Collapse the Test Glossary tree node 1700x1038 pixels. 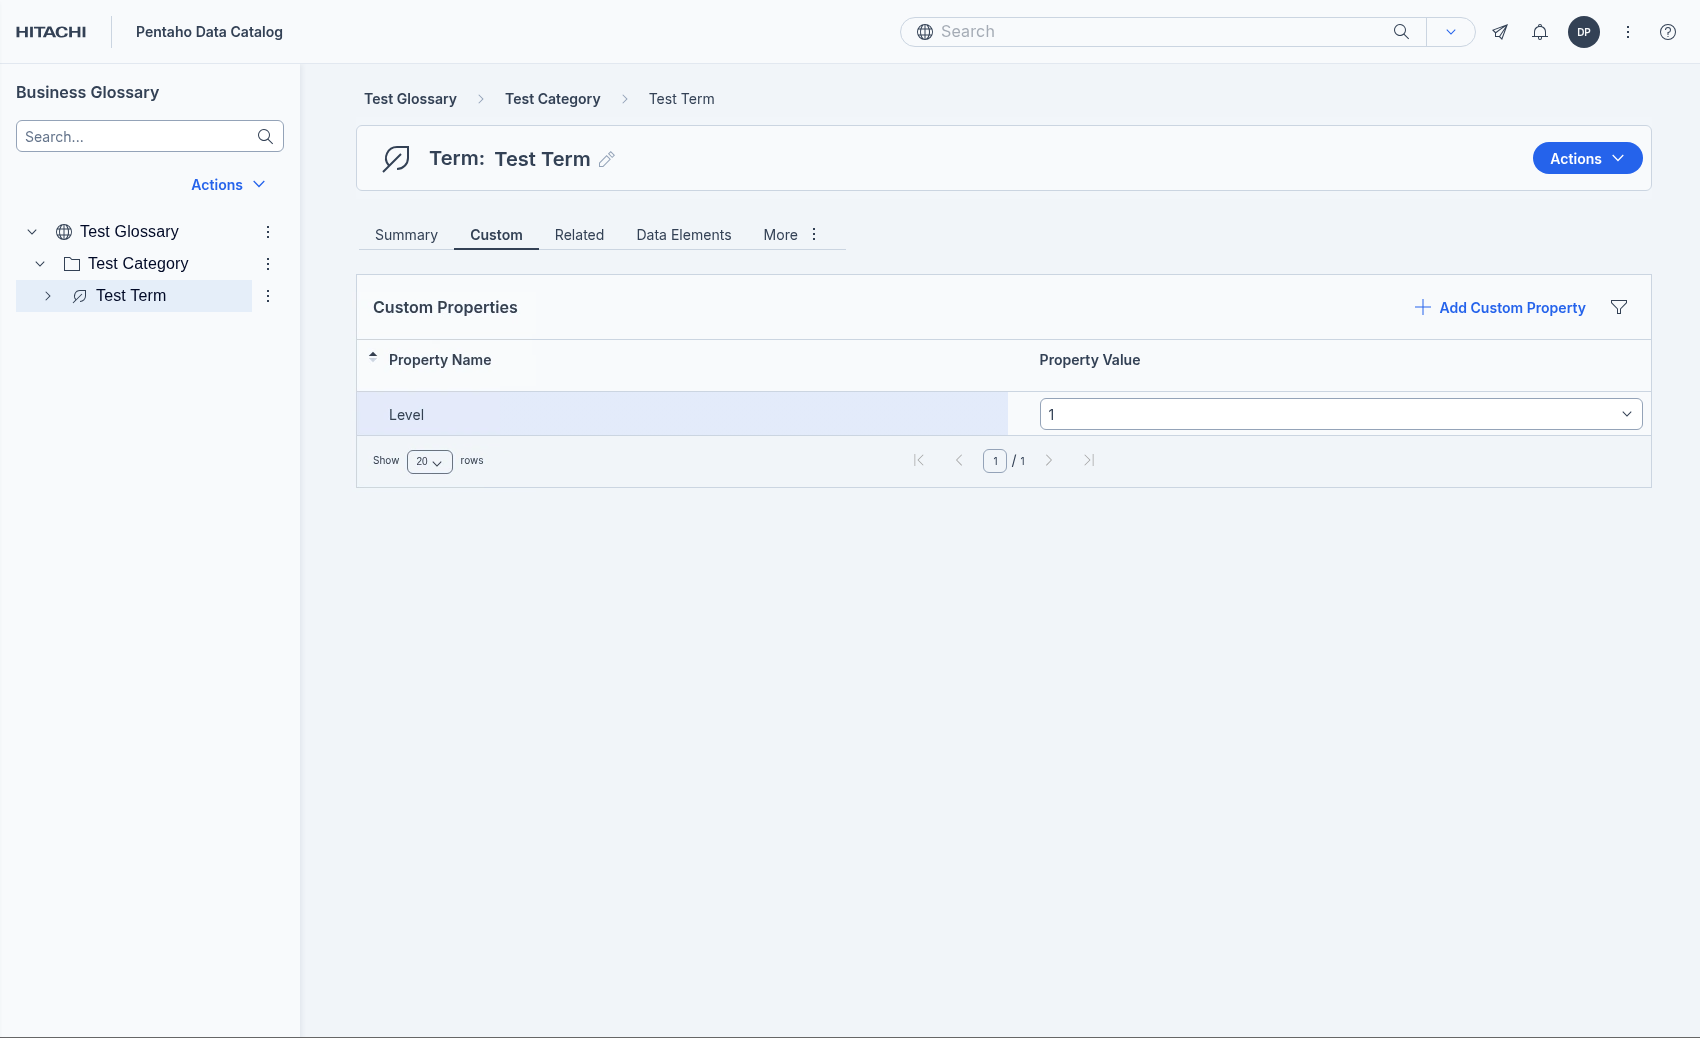coord(32,232)
